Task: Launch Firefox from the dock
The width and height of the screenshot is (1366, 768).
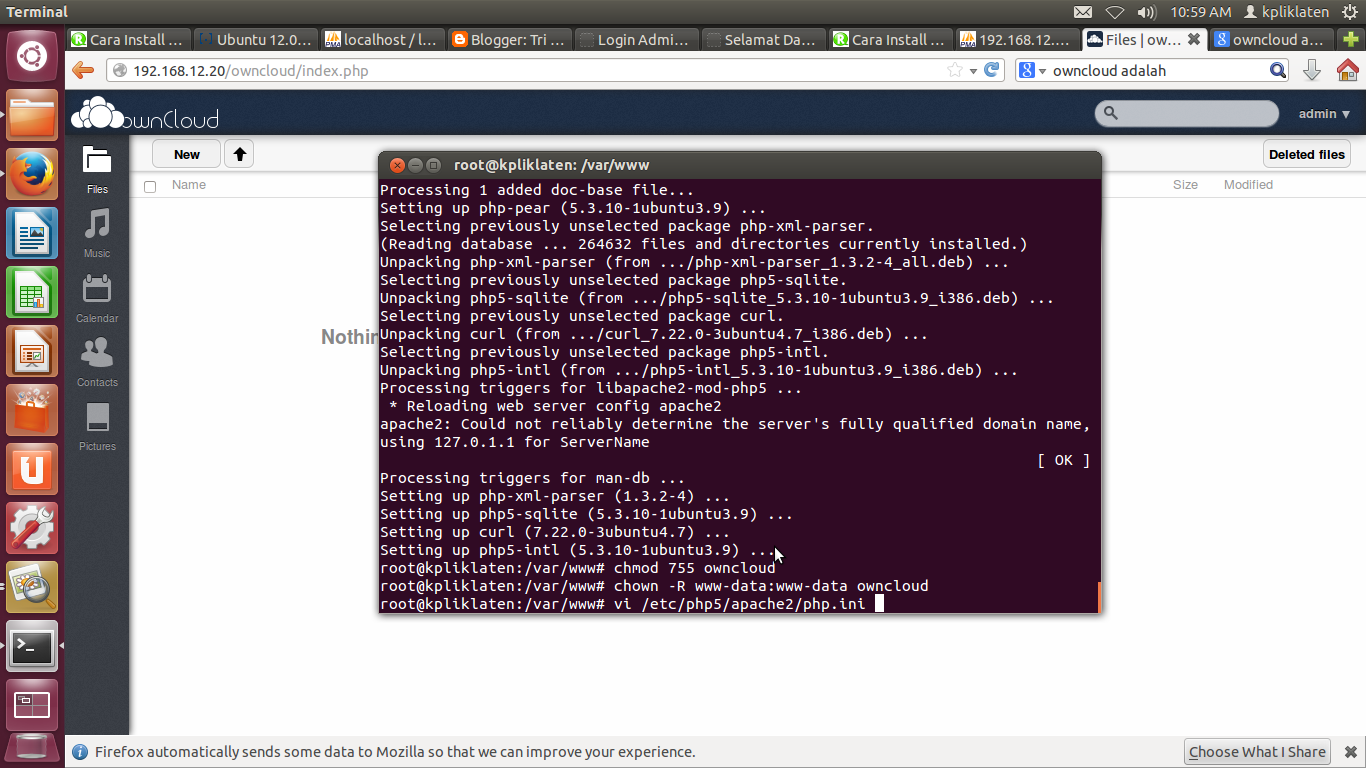Action: coord(32,176)
